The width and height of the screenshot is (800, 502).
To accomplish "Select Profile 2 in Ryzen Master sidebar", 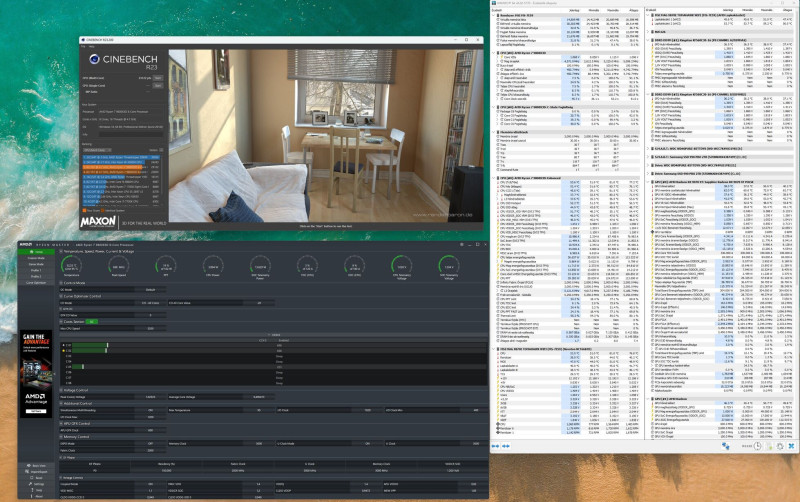I will coord(36,277).
